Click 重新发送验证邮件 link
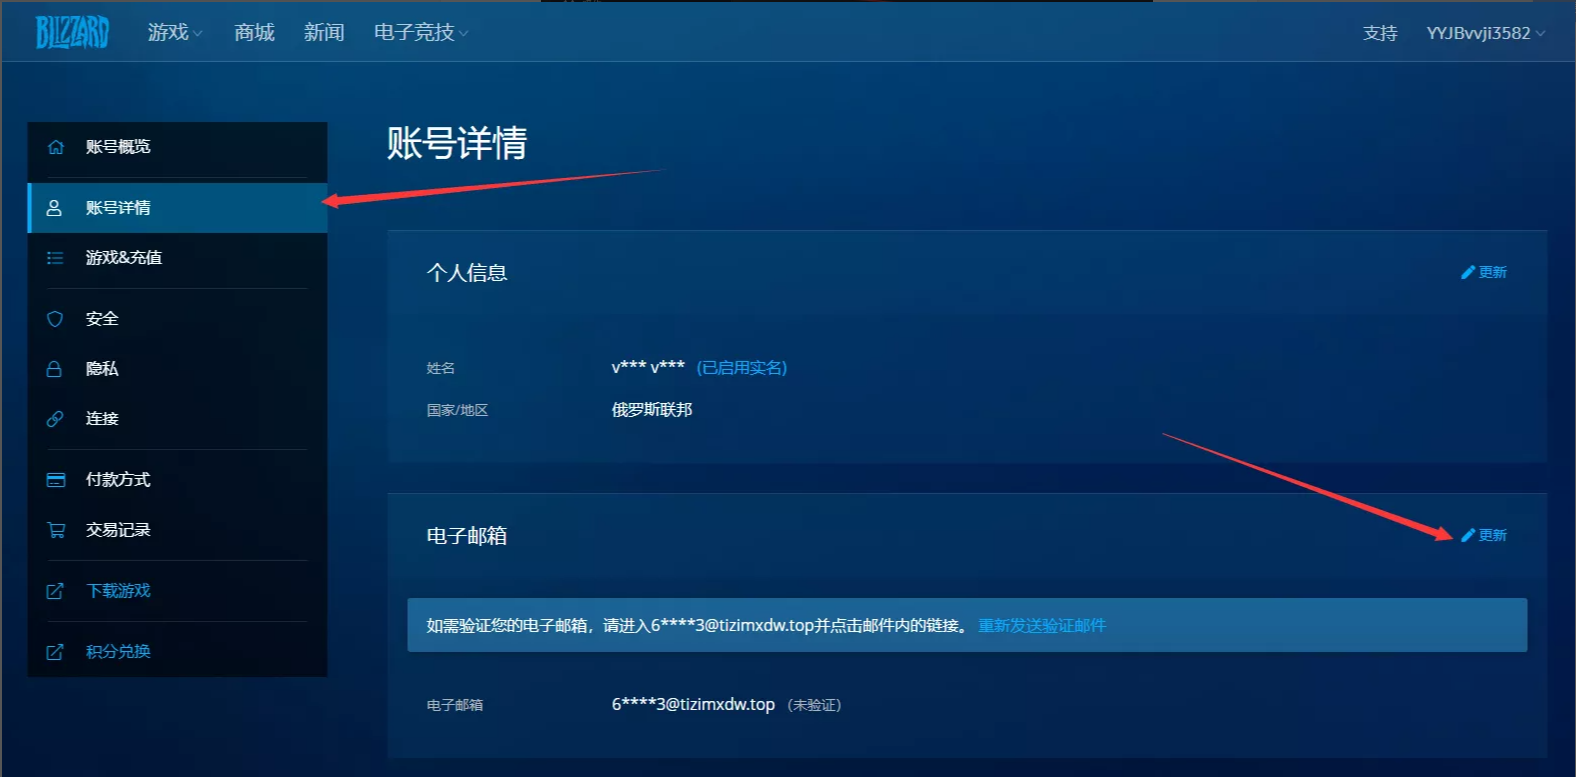1576x777 pixels. click(x=1042, y=625)
